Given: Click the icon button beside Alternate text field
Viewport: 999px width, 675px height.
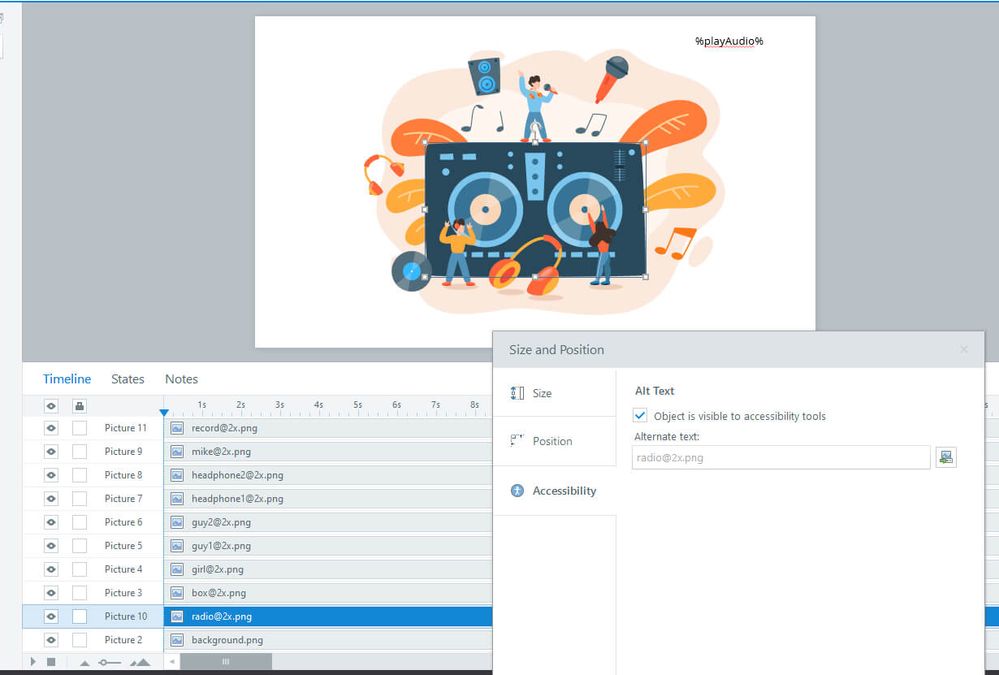Looking at the screenshot, I should click(946, 458).
